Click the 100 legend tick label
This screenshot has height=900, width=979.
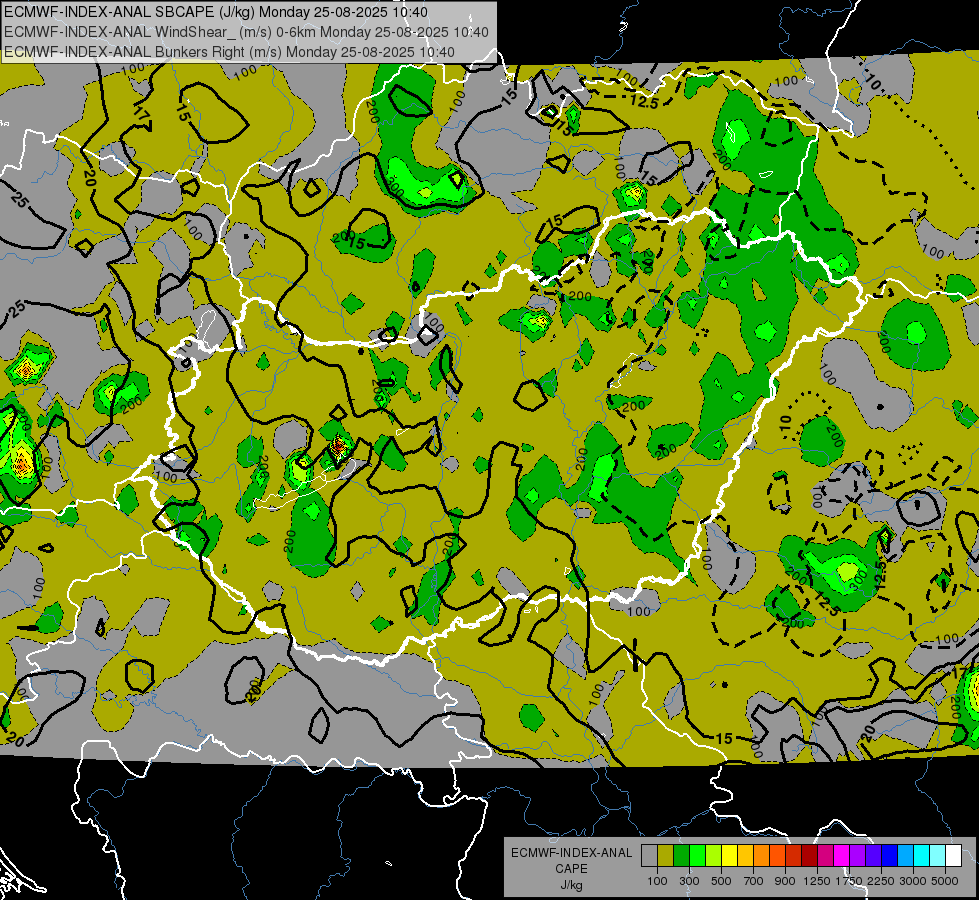pos(657,881)
